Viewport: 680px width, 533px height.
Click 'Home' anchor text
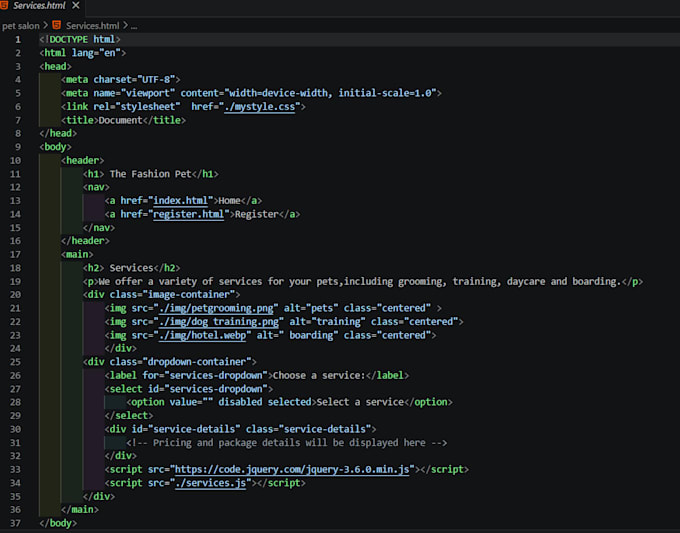(229, 201)
